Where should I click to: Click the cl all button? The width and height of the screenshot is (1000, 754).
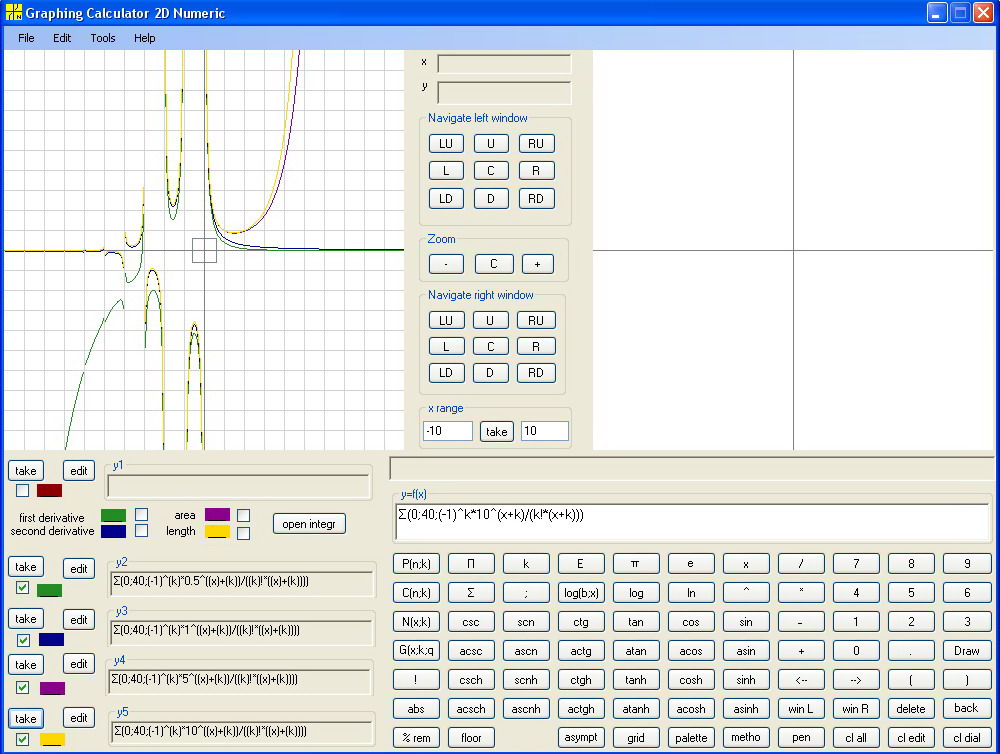point(856,738)
